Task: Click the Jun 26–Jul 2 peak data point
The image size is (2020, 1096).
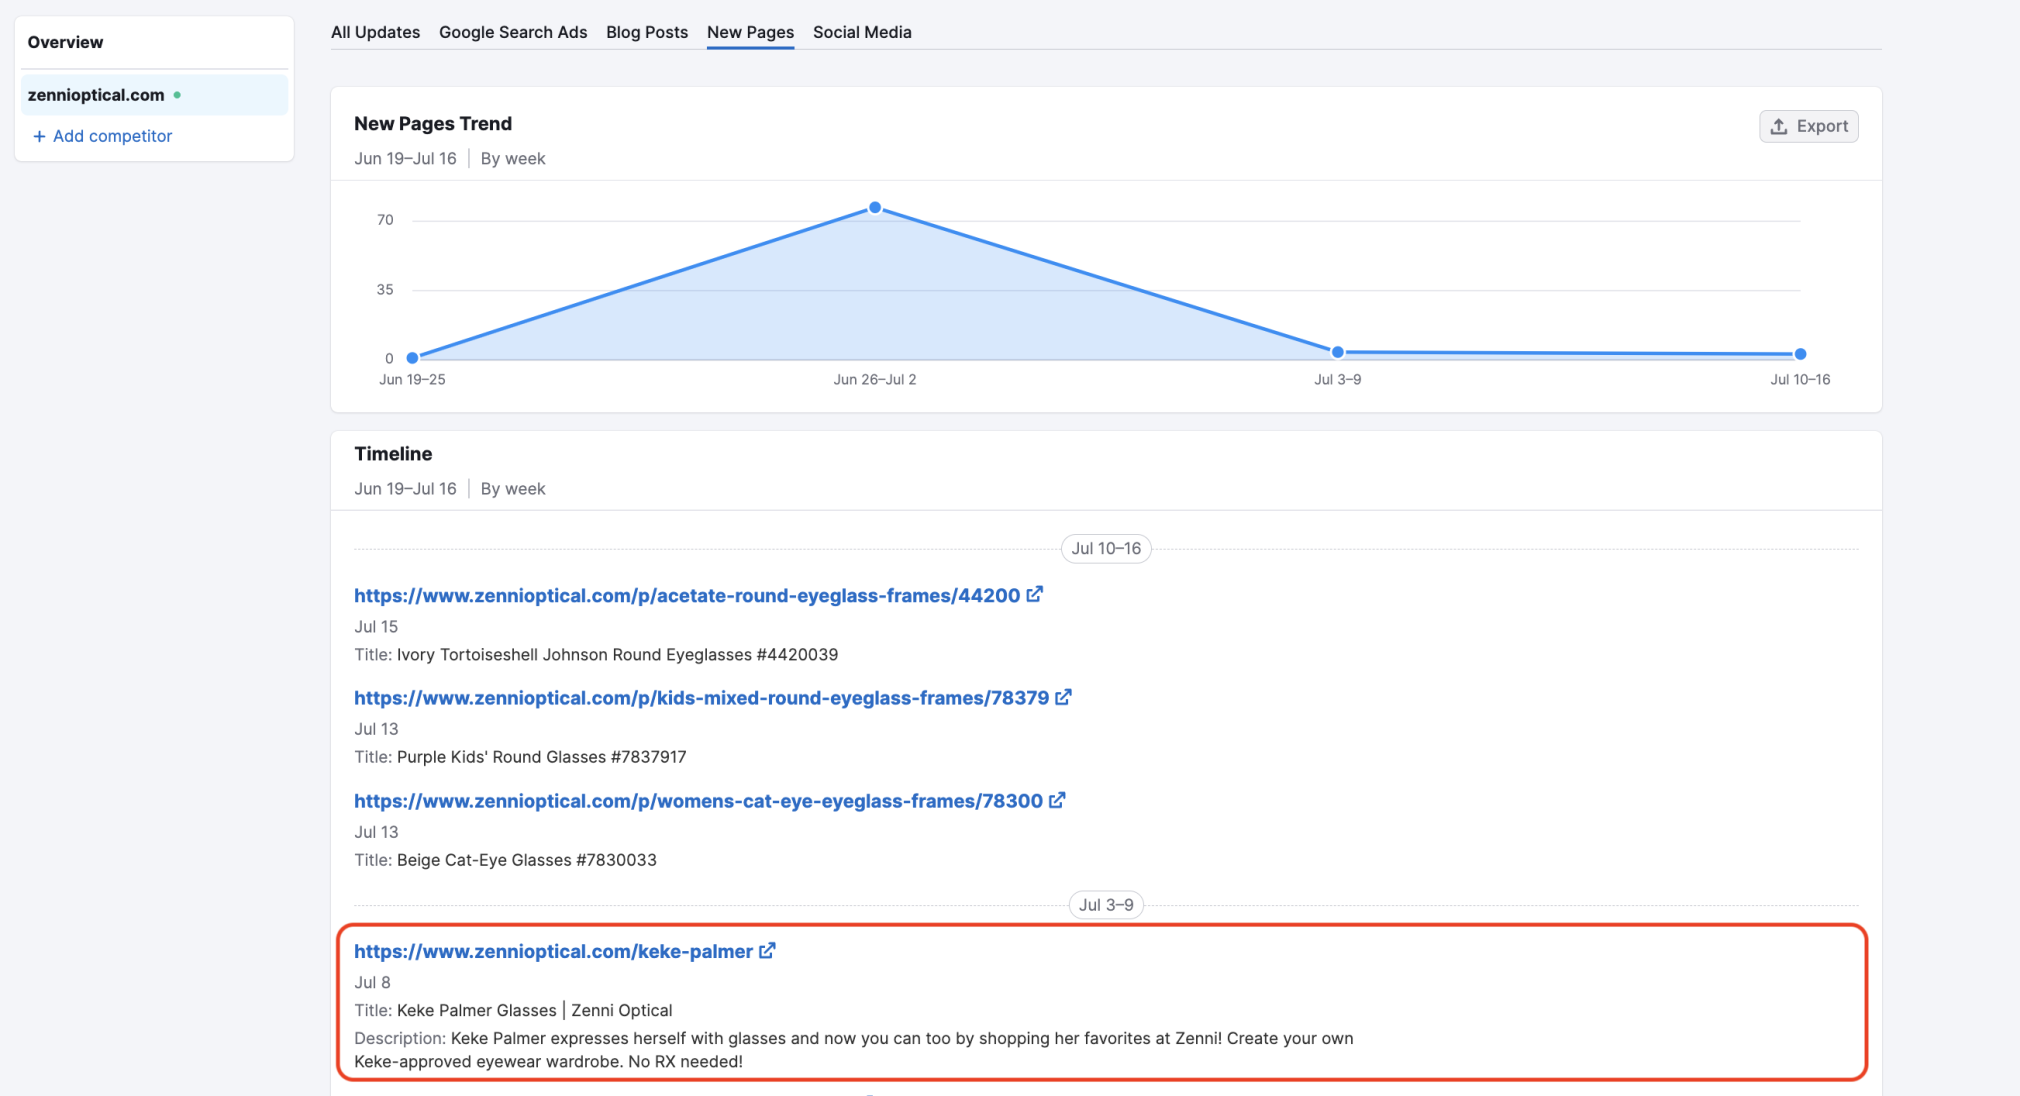Action: [x=875, y=208]
